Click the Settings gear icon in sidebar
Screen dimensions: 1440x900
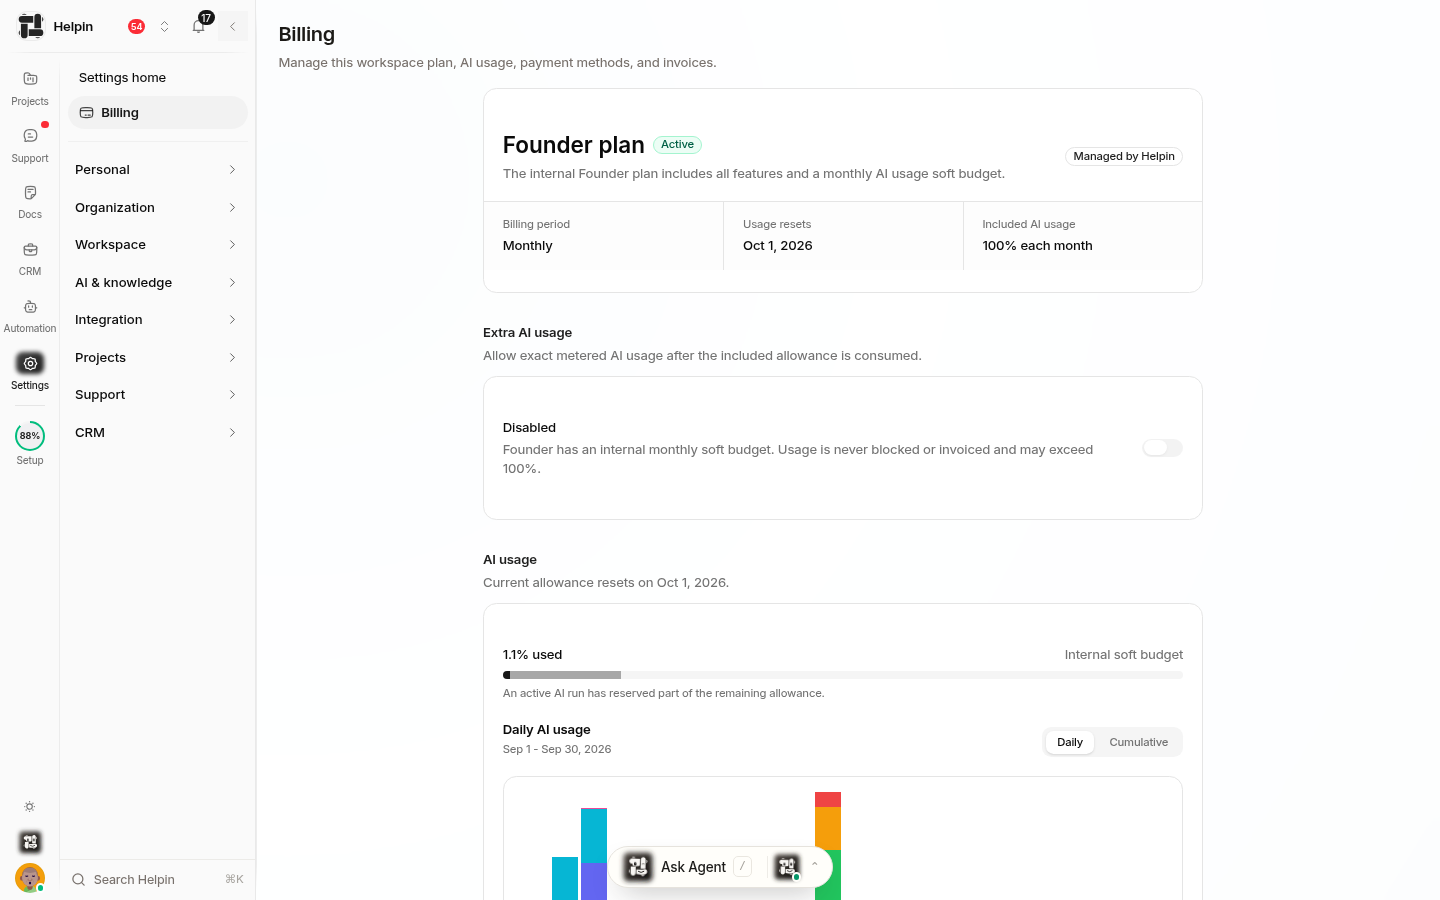tap(30, 363)
